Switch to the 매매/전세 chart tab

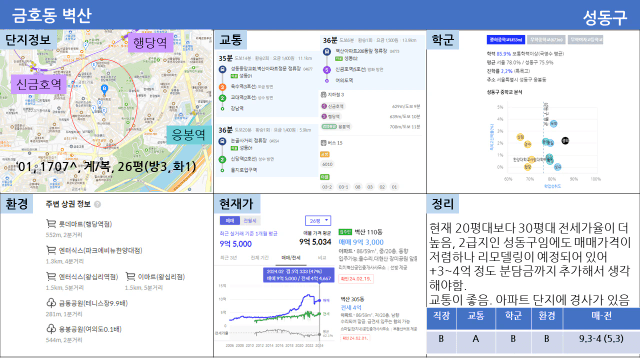(x=291, y=258)
